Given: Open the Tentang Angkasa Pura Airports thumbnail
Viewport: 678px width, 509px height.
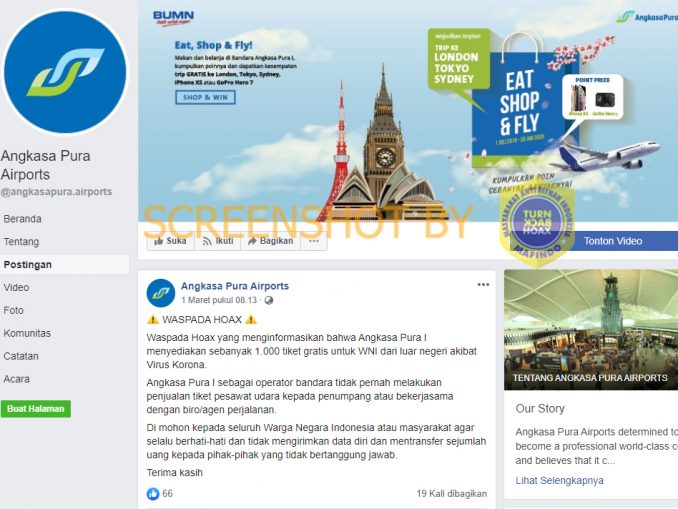Looking at the screenshot, I should tap(591, 330).
